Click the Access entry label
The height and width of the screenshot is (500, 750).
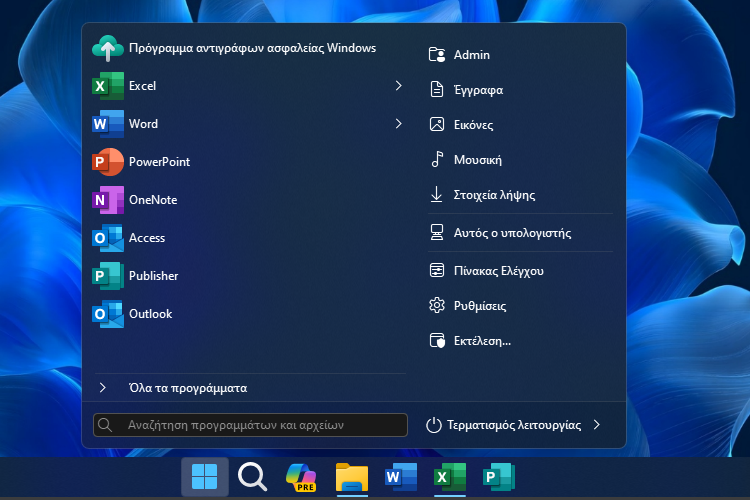click(x=147, y=238)
